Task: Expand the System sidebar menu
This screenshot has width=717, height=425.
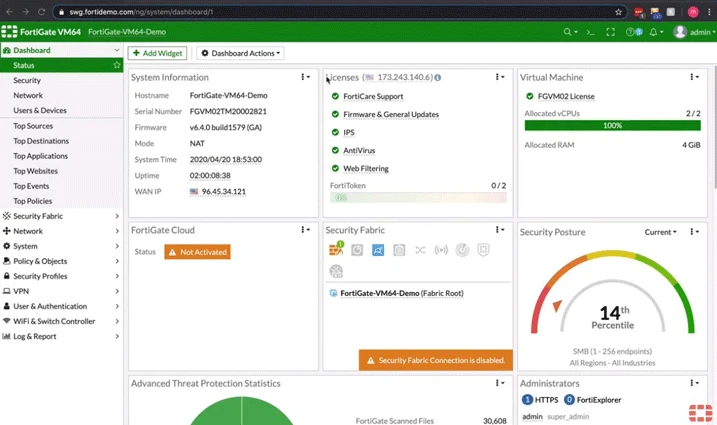Action: click(61, 246)
